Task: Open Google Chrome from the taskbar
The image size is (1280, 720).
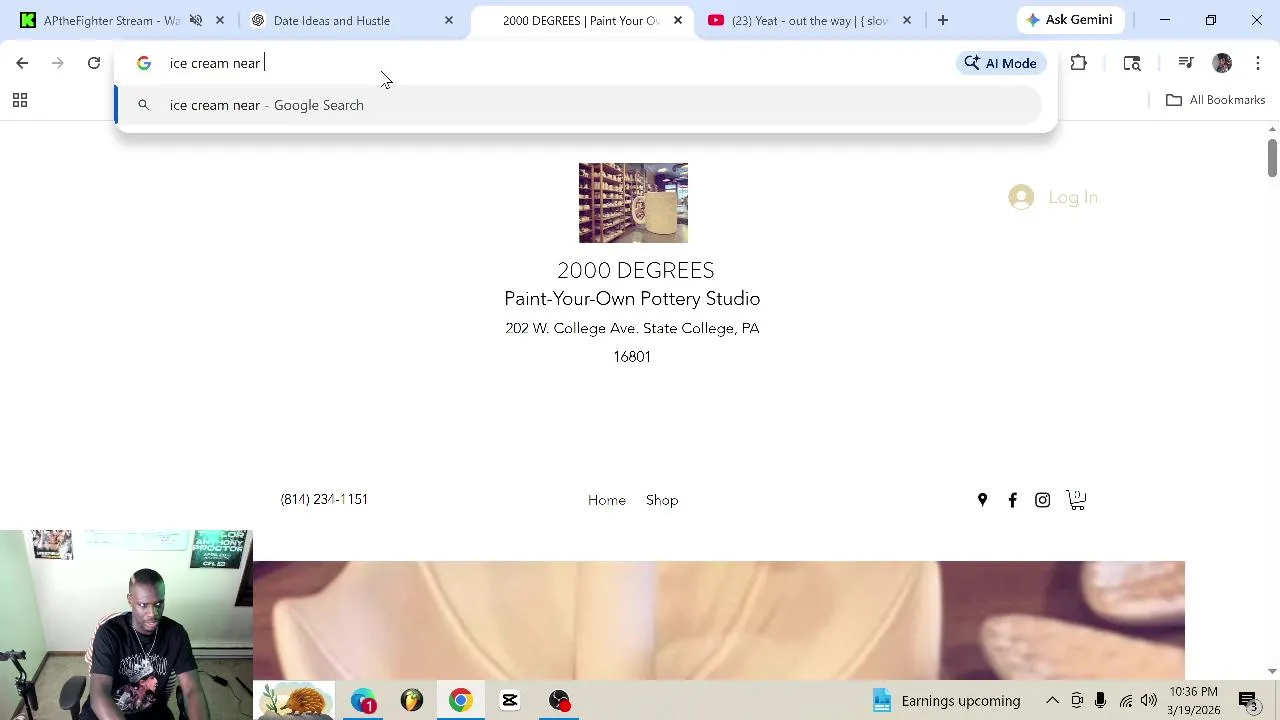Action: tap(461, 700)
